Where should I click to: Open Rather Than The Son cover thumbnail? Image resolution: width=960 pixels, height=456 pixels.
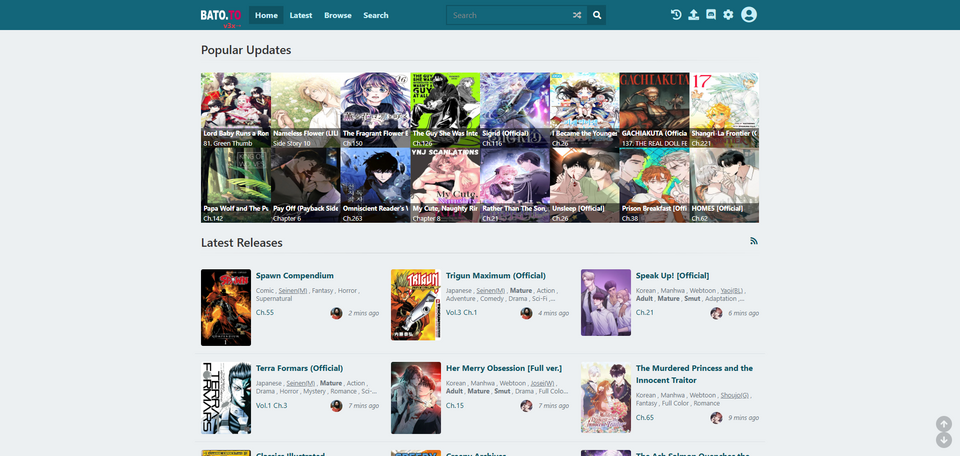point(515,185)
